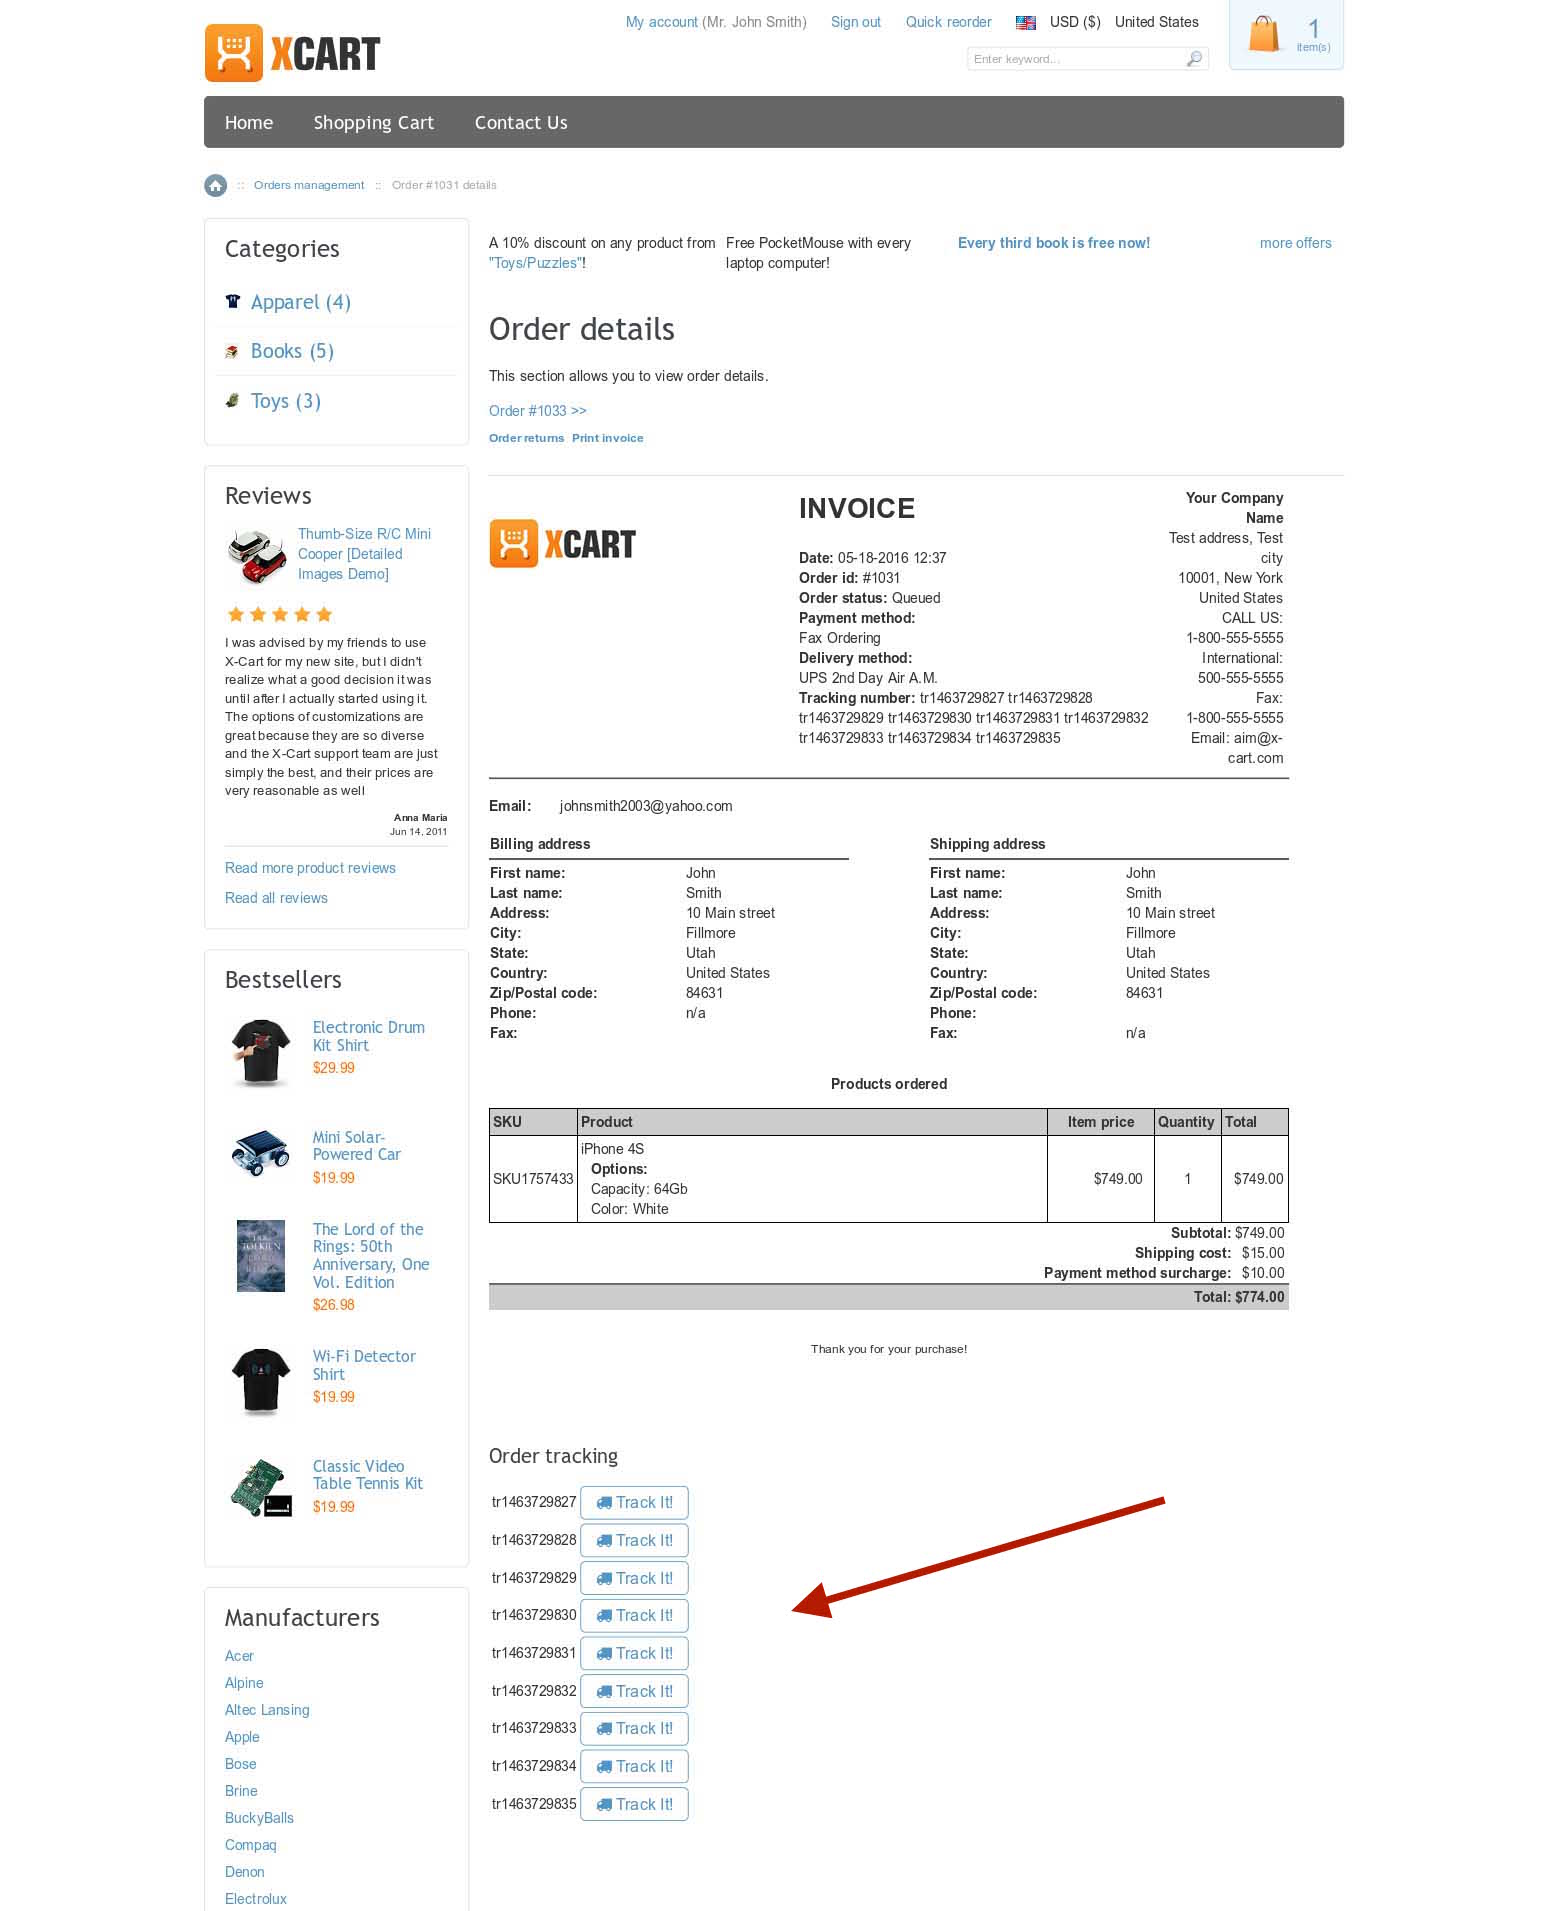Open Electronic Drum Kit Shirt title link
This screenshot has height=1911, width=1548.
pos(369,1036)
